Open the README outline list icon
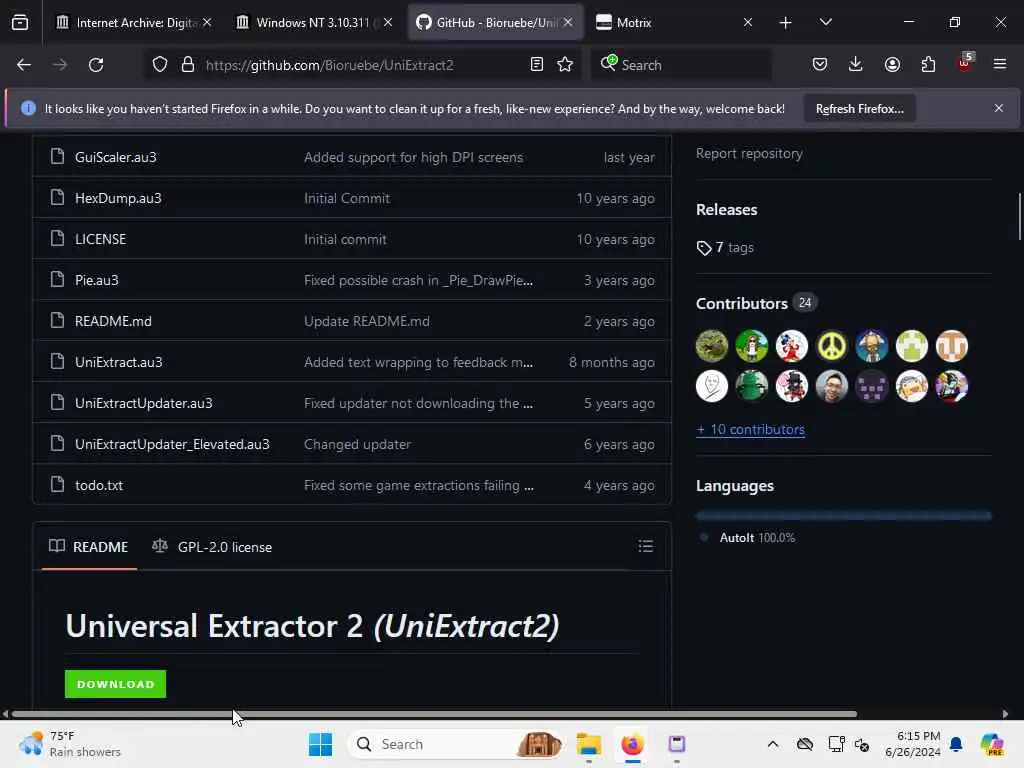 pos(646,547)
